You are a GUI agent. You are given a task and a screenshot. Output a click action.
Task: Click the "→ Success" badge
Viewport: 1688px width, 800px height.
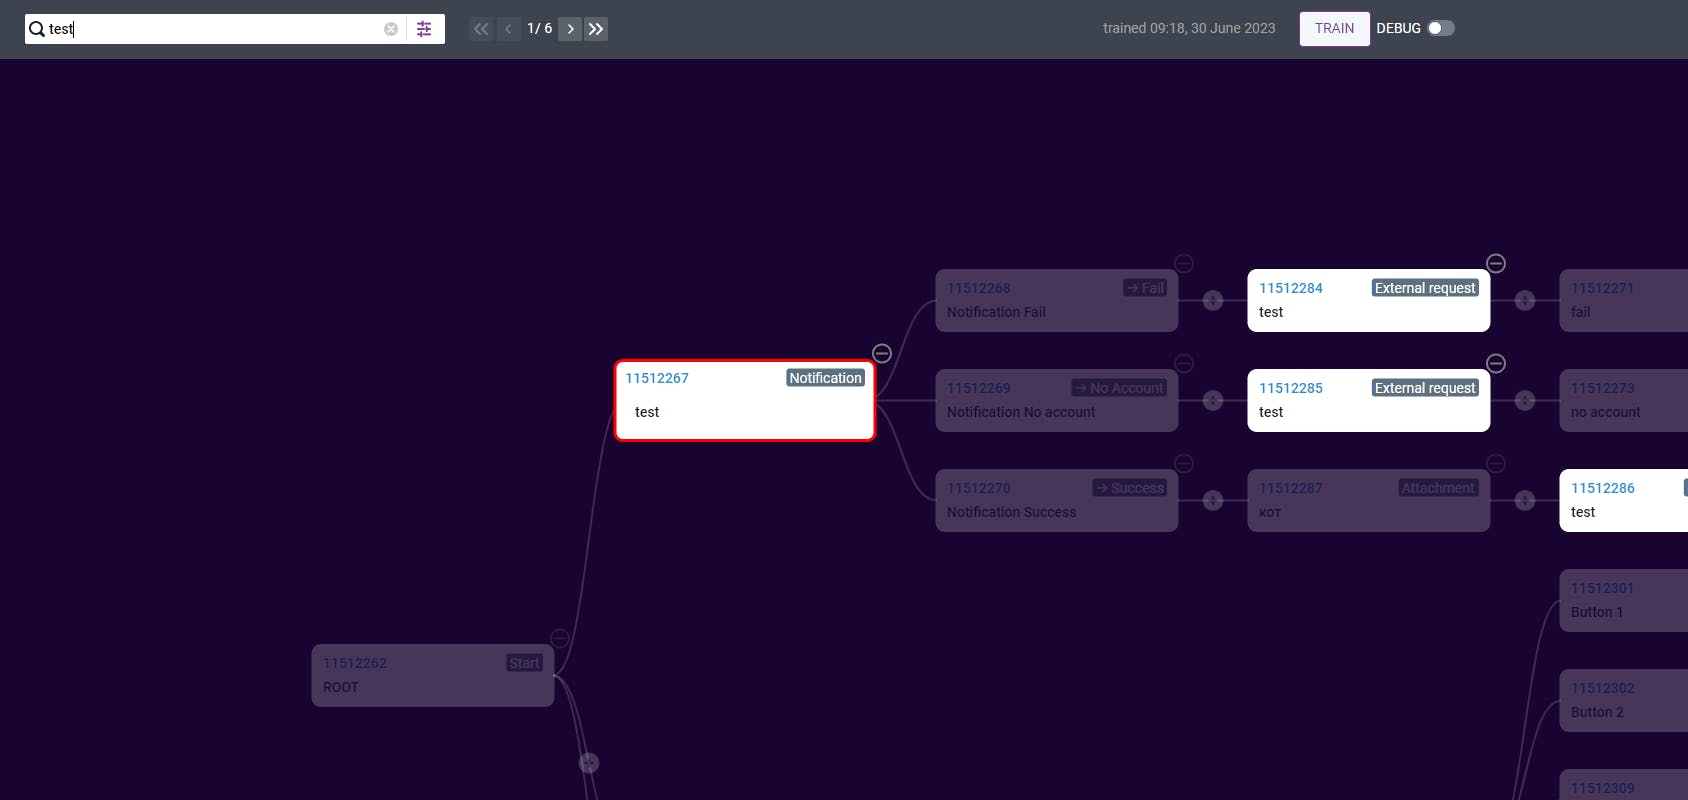point(1129,488)
